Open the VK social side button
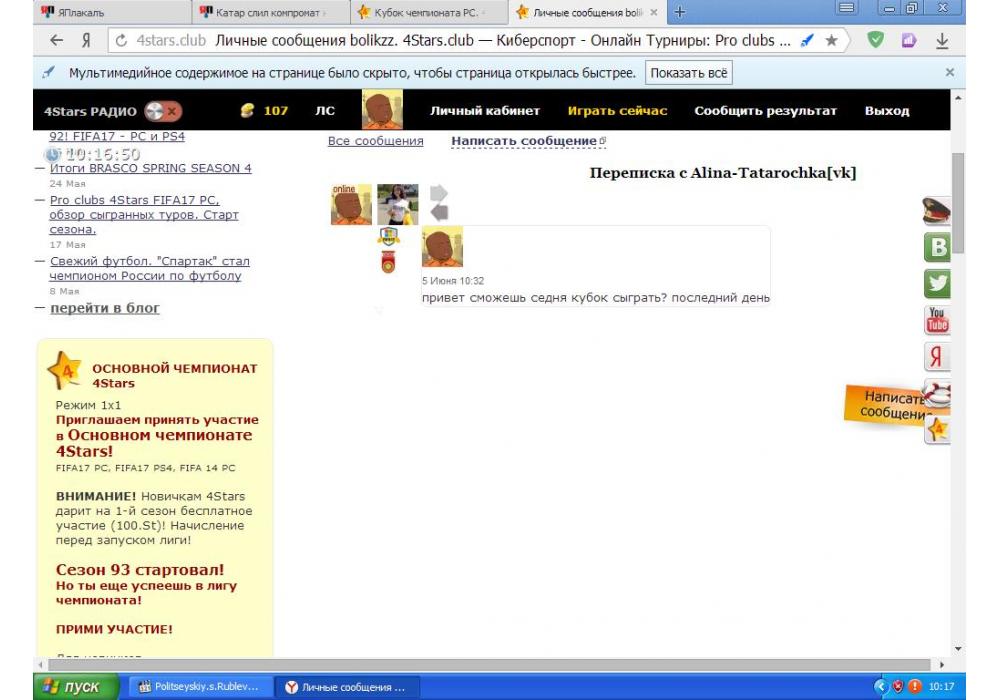Image resolution: width=1000 pixels, height=700 pixels. coord(938,247)
